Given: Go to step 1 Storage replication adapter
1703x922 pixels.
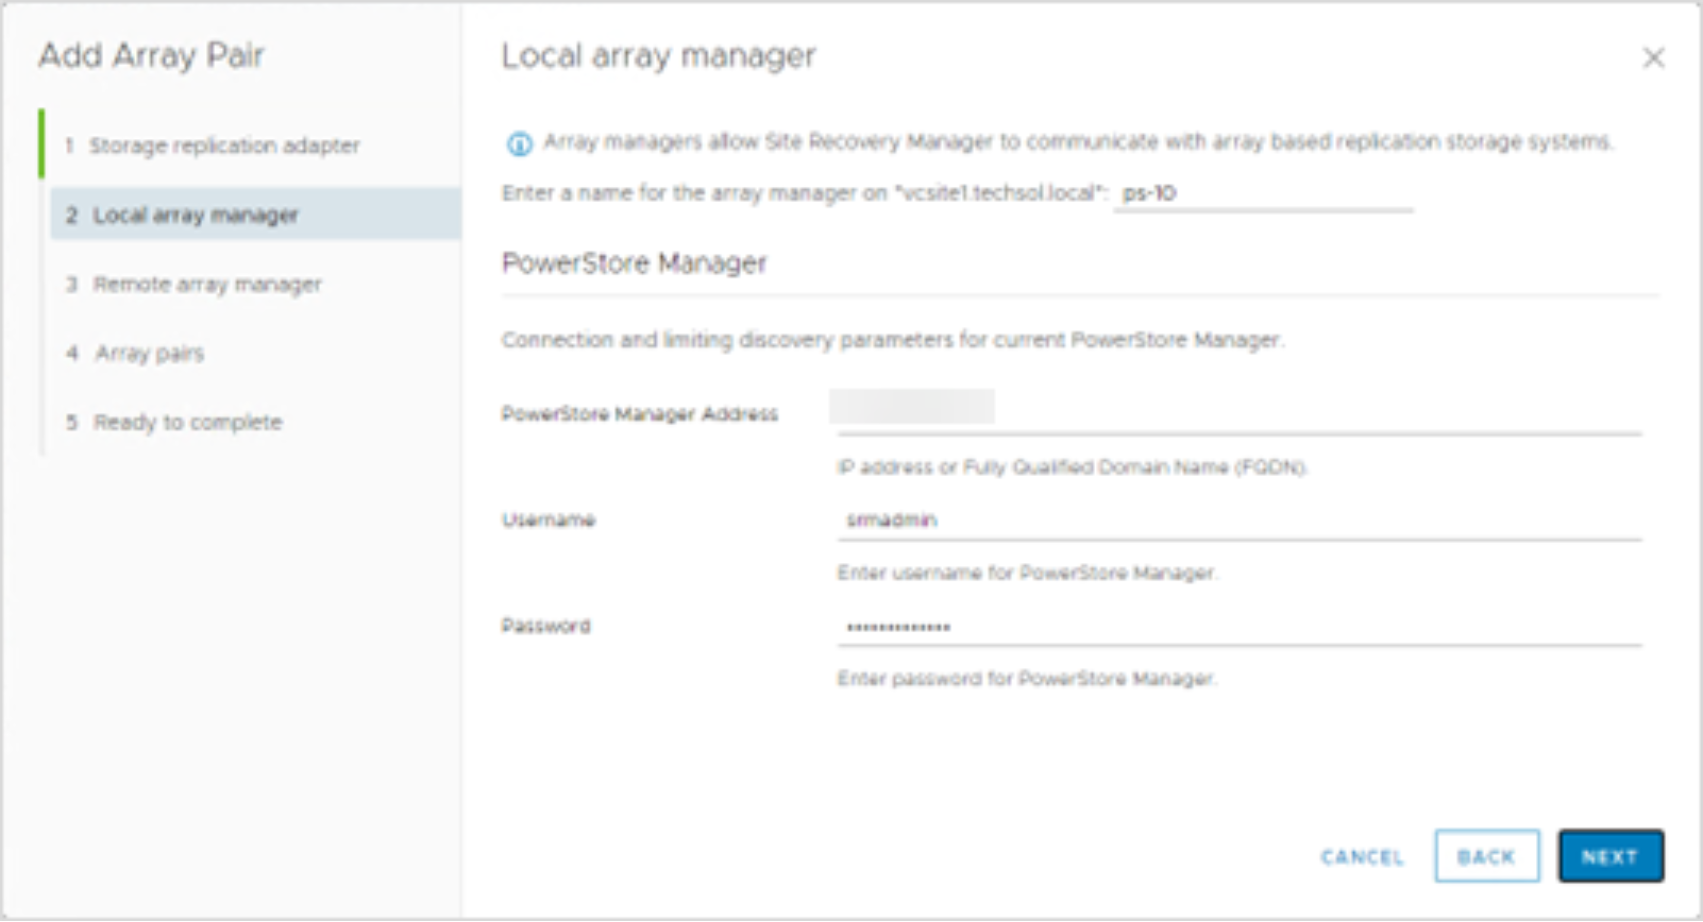Looking at the screenshot, I should coord(214,146).
